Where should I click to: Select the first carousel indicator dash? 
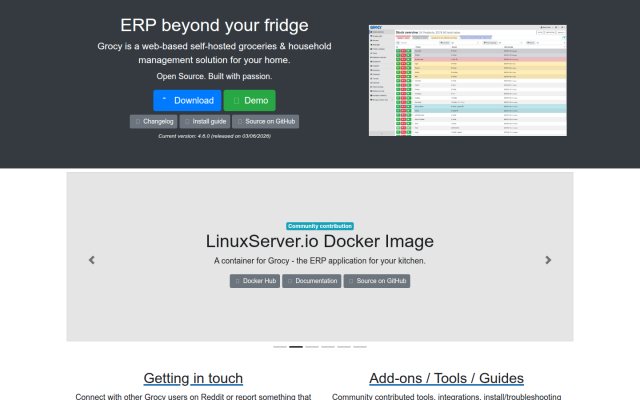(280, 347)
